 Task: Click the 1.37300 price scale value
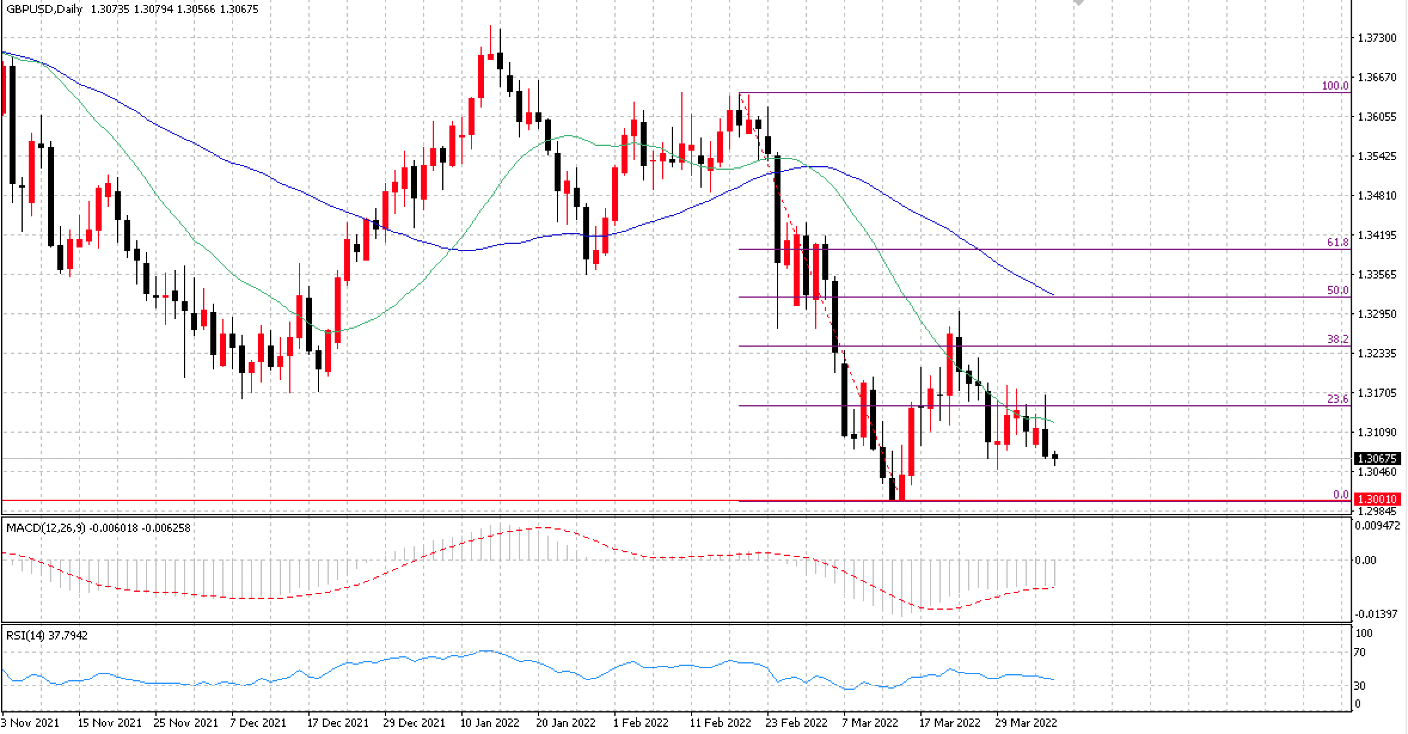tap(1378, 38)
